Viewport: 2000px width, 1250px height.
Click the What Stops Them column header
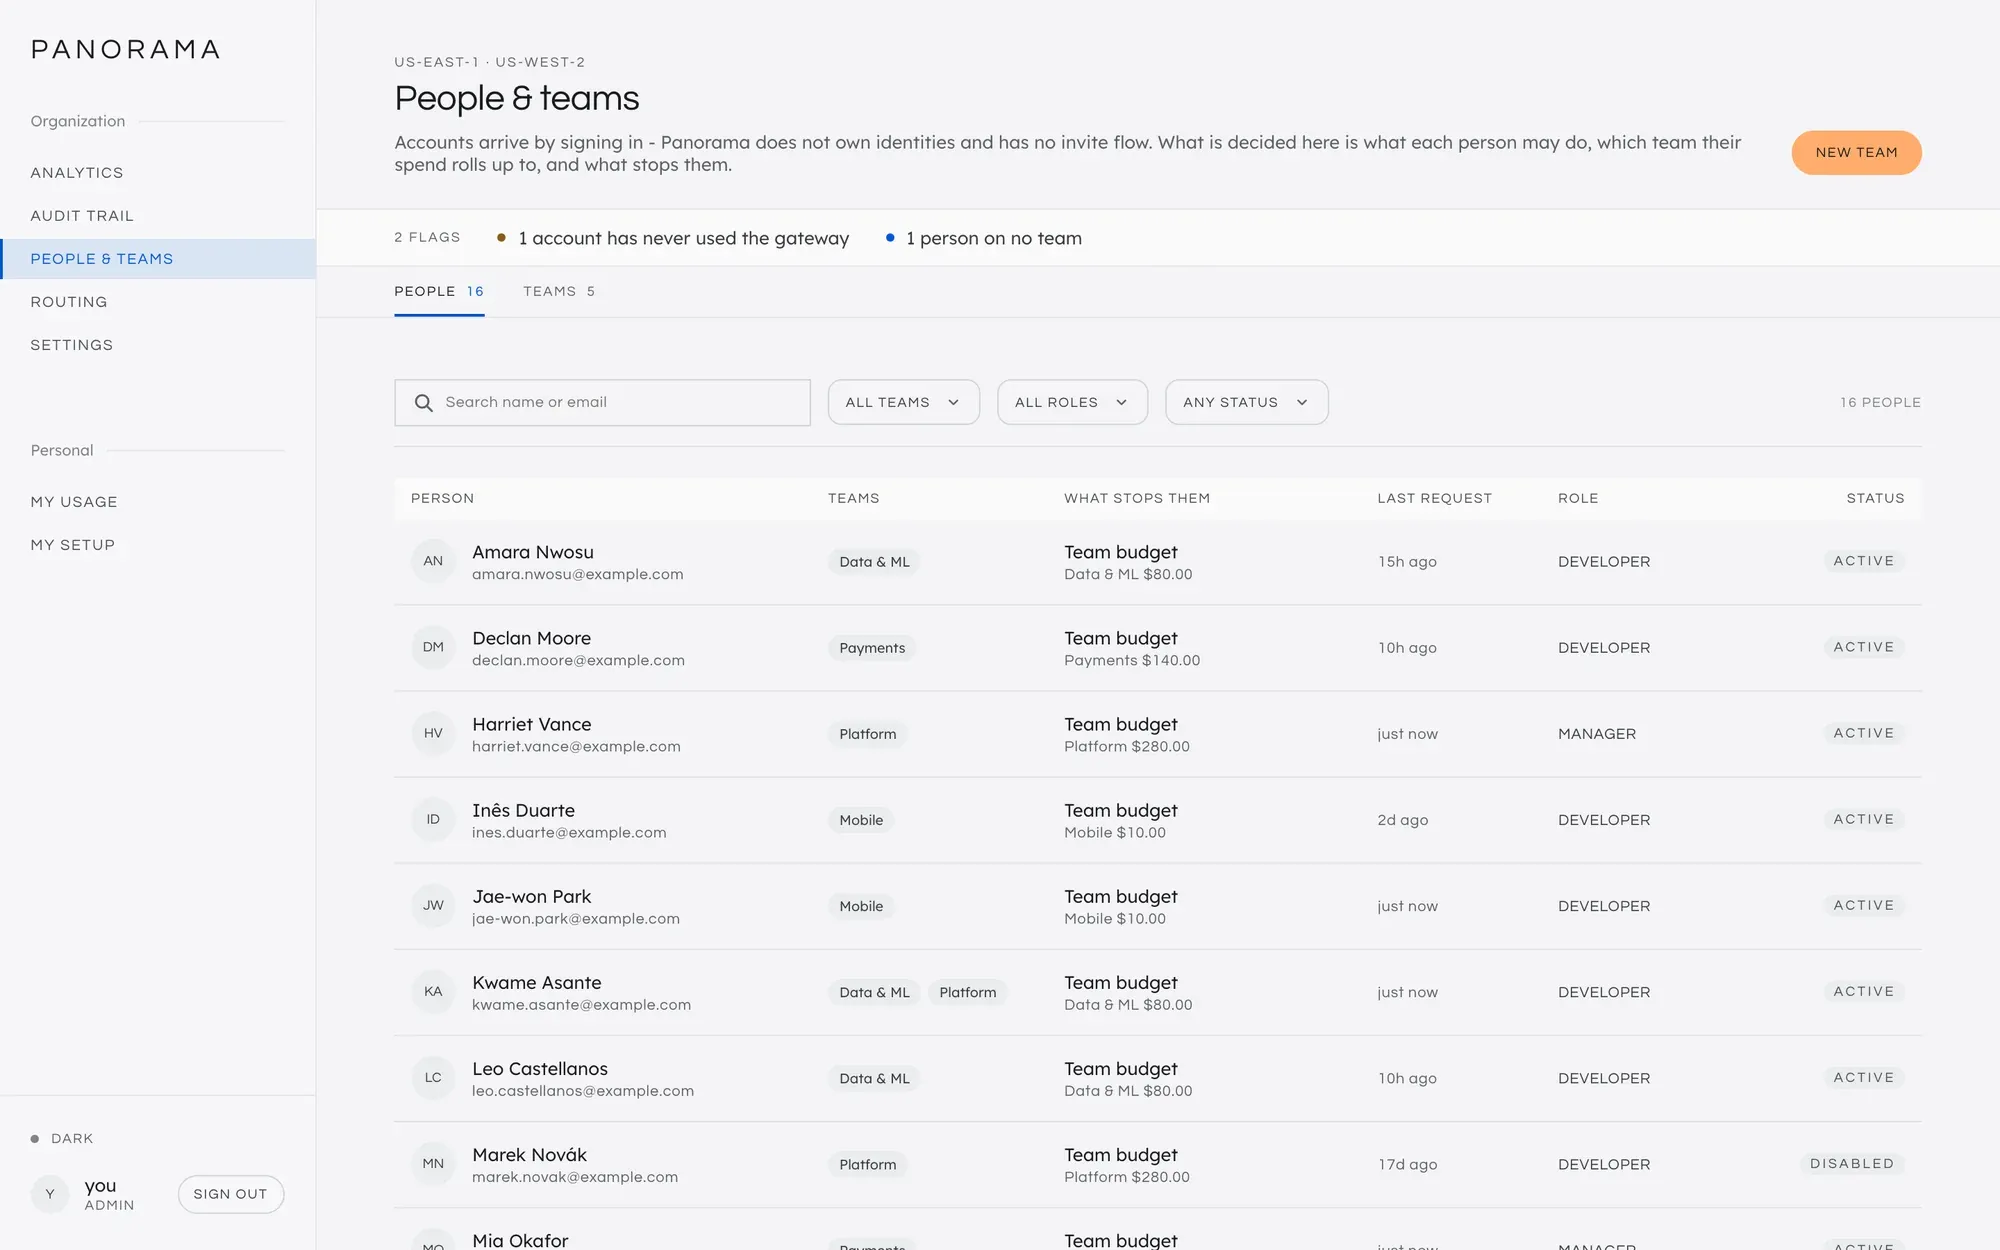[1137, 498]
